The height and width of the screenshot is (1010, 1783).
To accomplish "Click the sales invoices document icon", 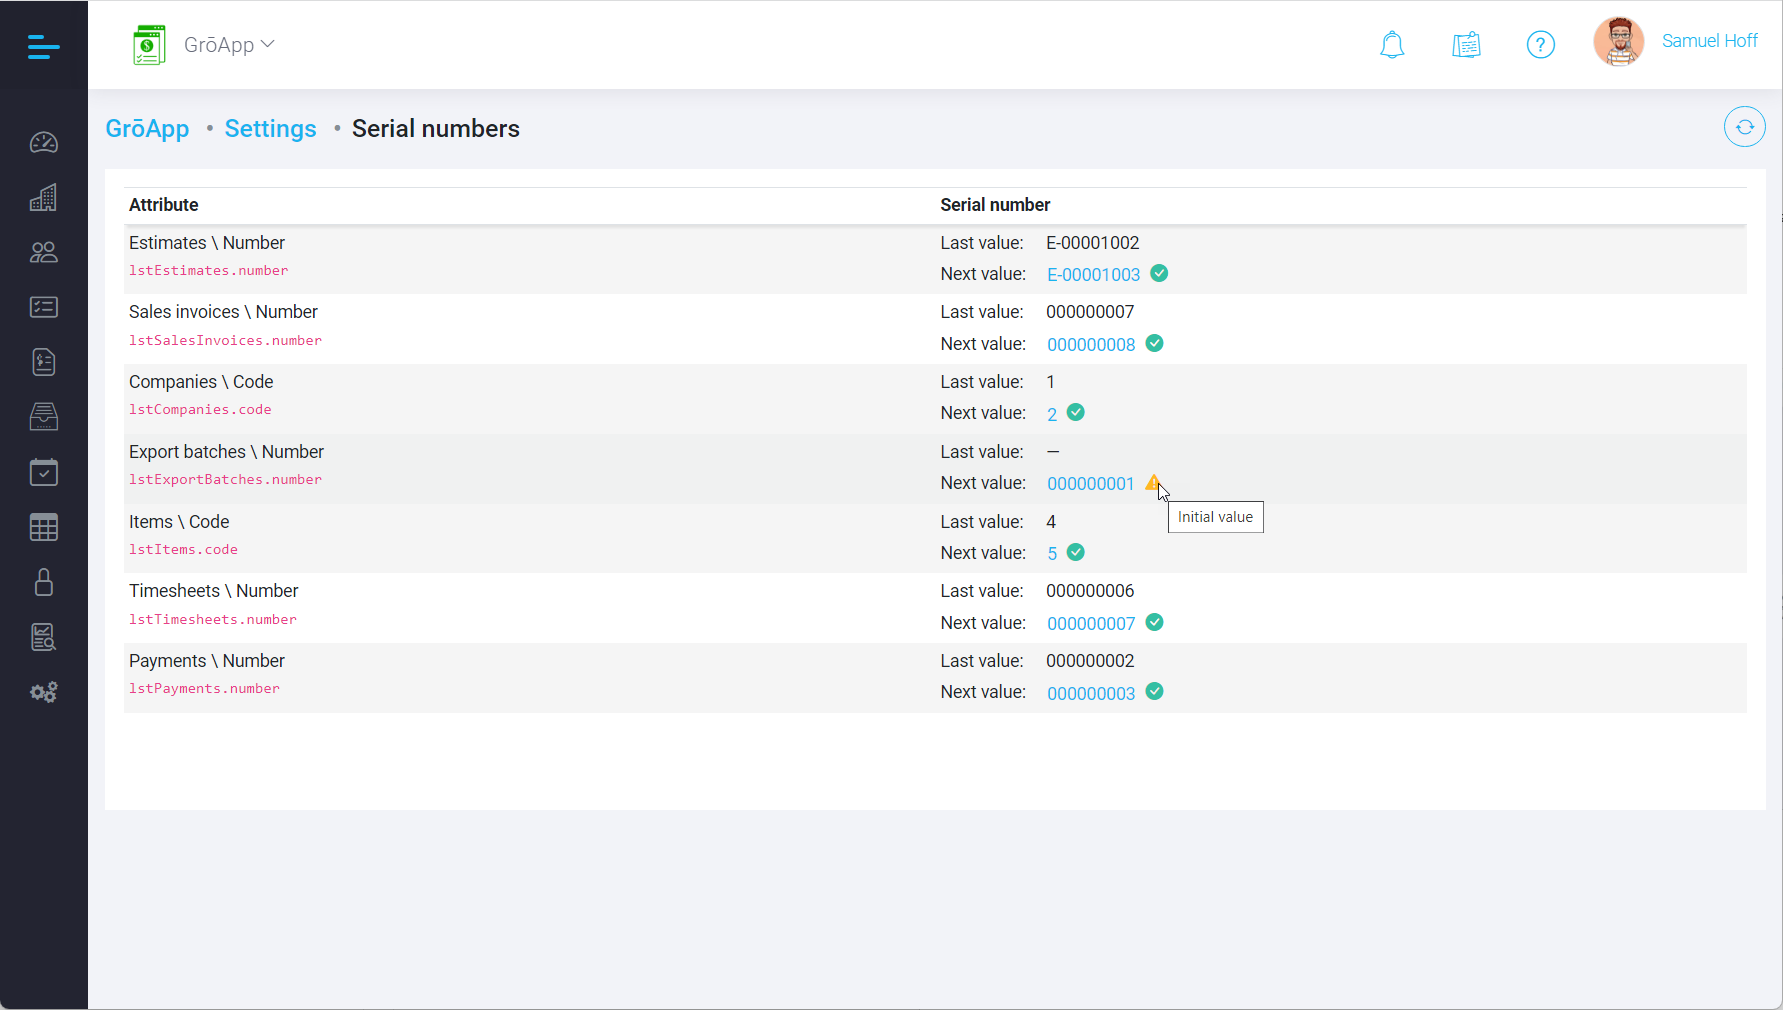I will pos(44,362).
